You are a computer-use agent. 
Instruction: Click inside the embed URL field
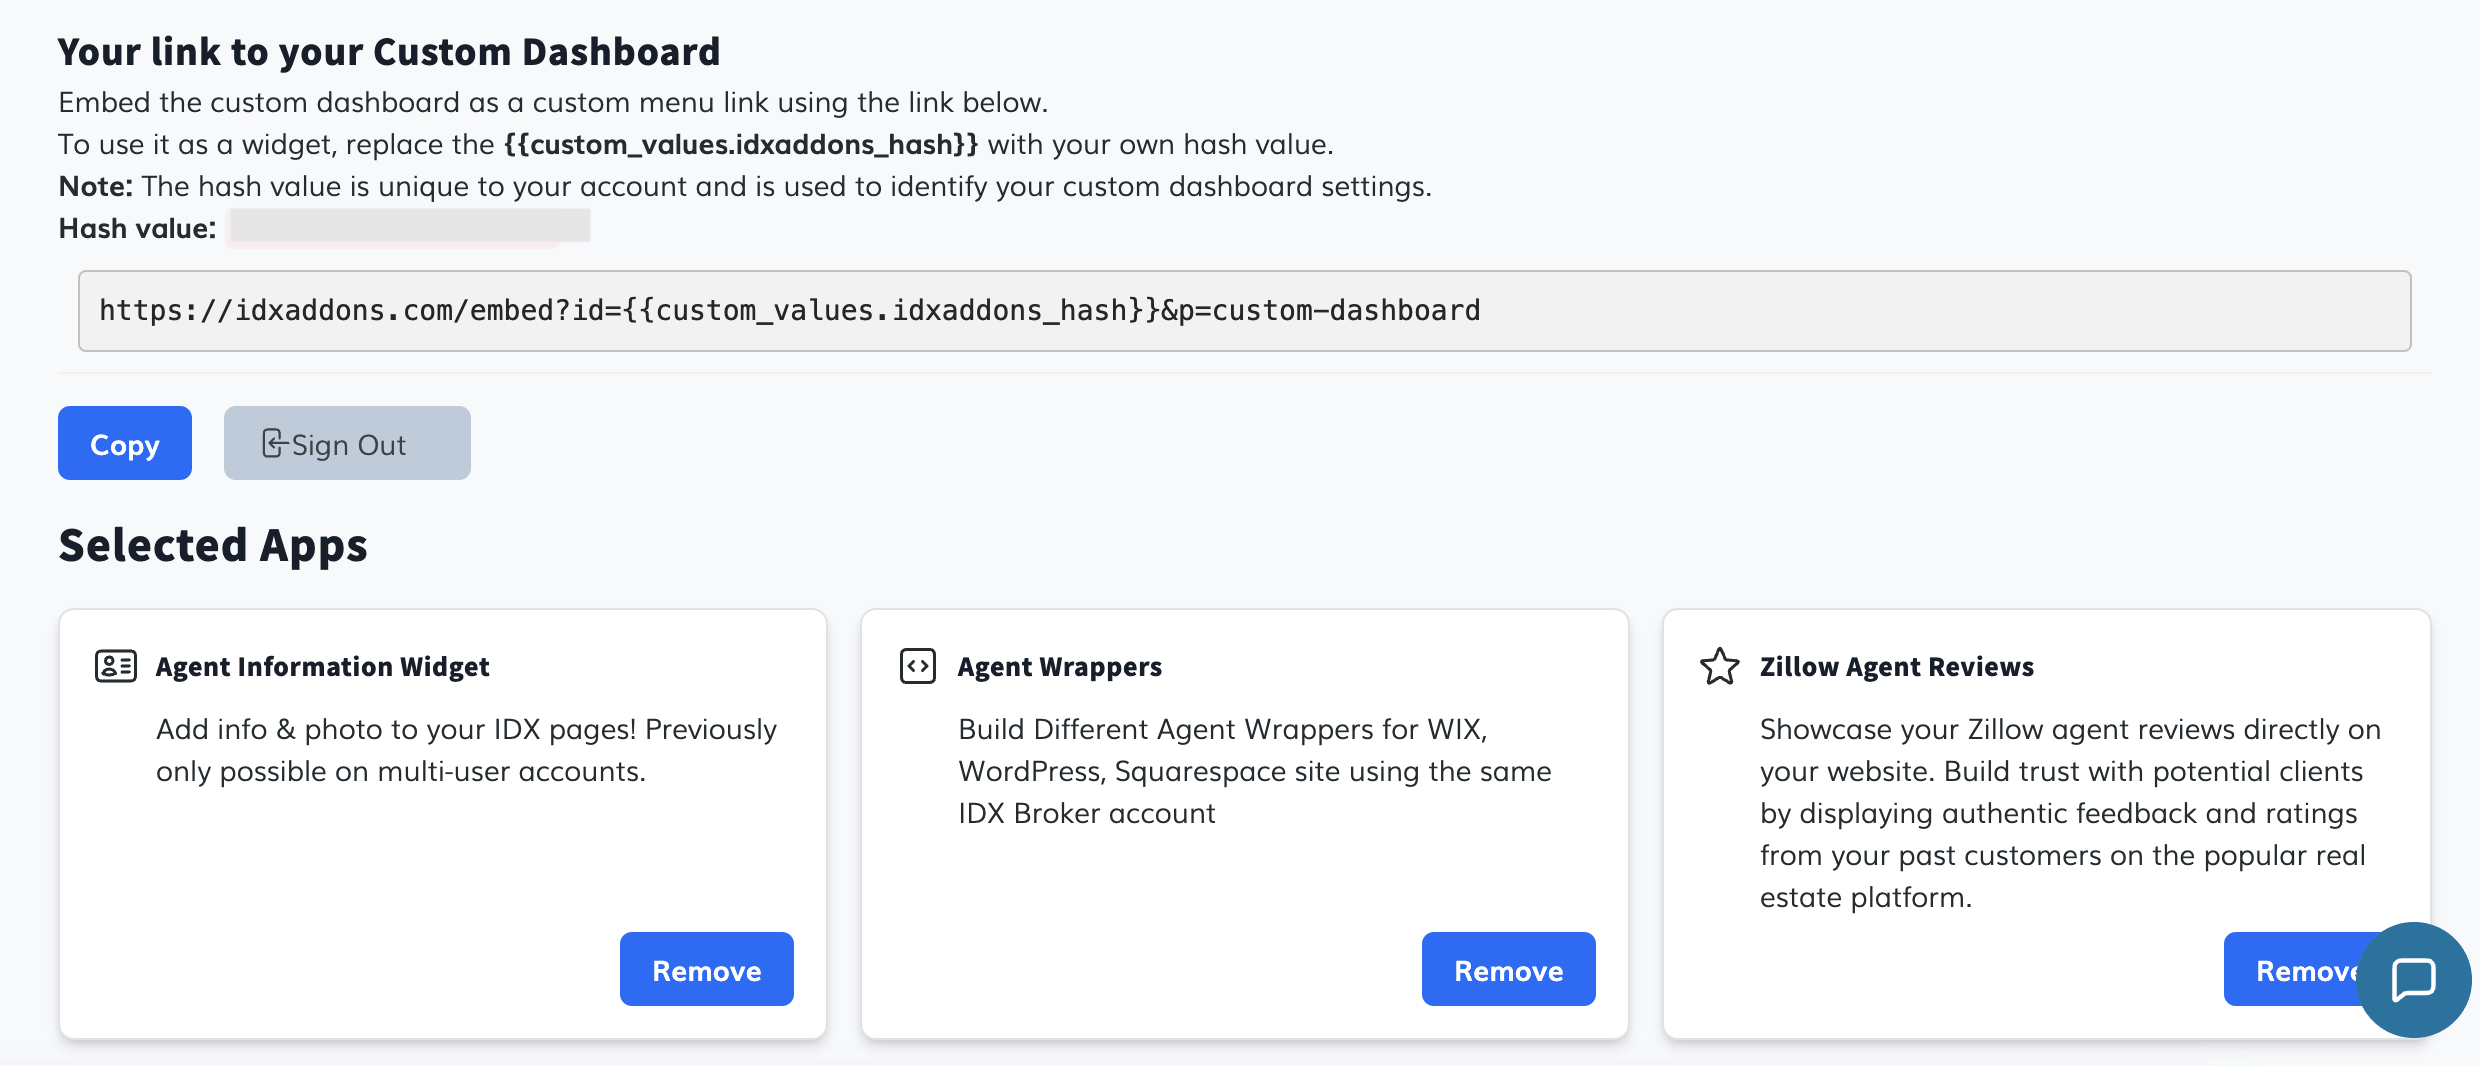pos(1244,311)
